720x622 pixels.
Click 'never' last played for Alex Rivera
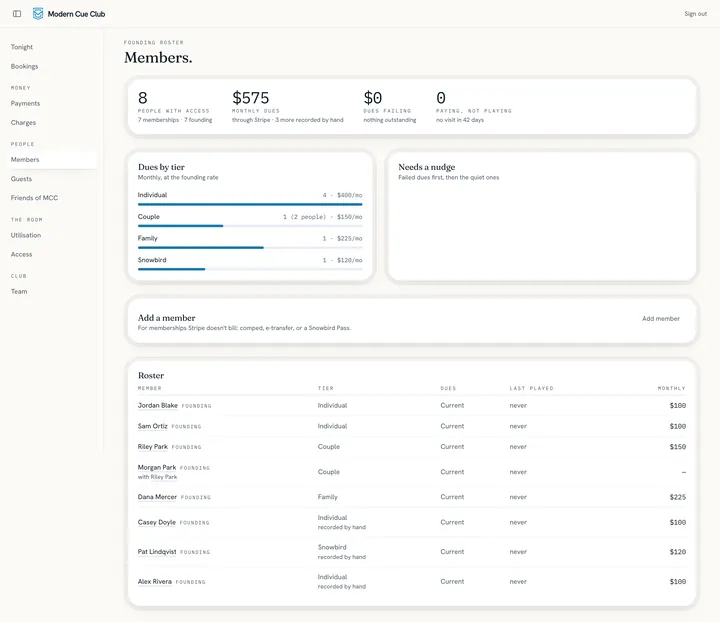pyautogui.click(x=518, y=582)
